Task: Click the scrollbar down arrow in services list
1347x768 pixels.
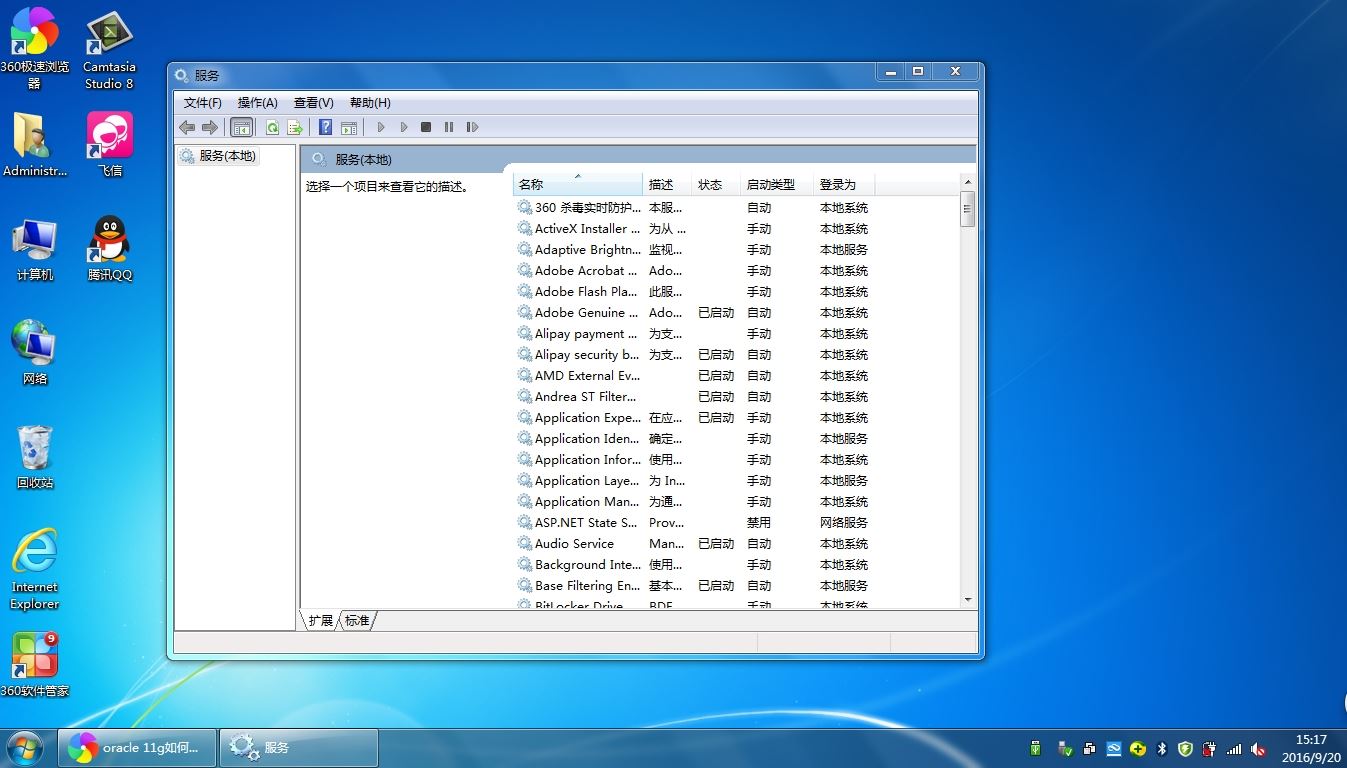Action: [x=967, y=600]
